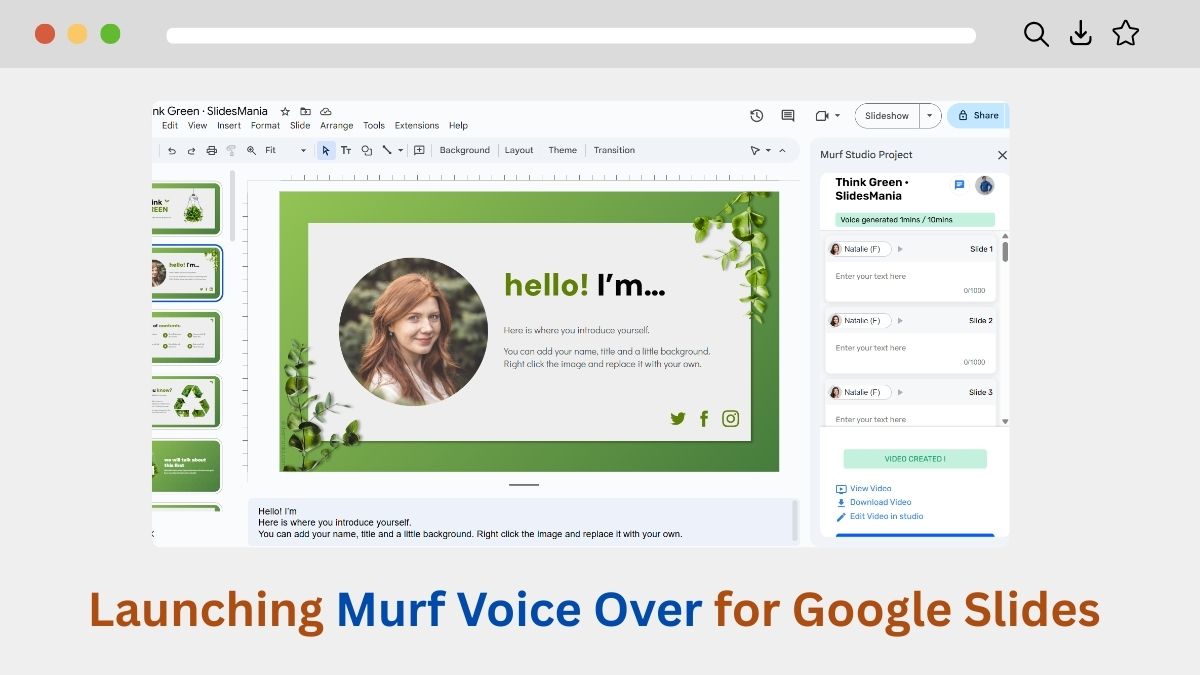Screen dimensions: 1200x675
Task: Click the browser search magnifier icon
Action: (1036, 34)
